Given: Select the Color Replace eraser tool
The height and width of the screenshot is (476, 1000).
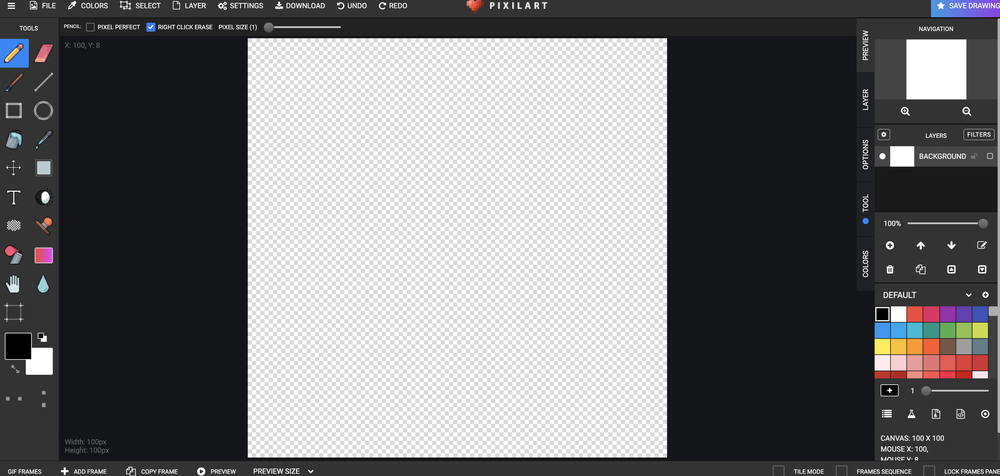Looking at the screenshot, I should tap(14, 255).
